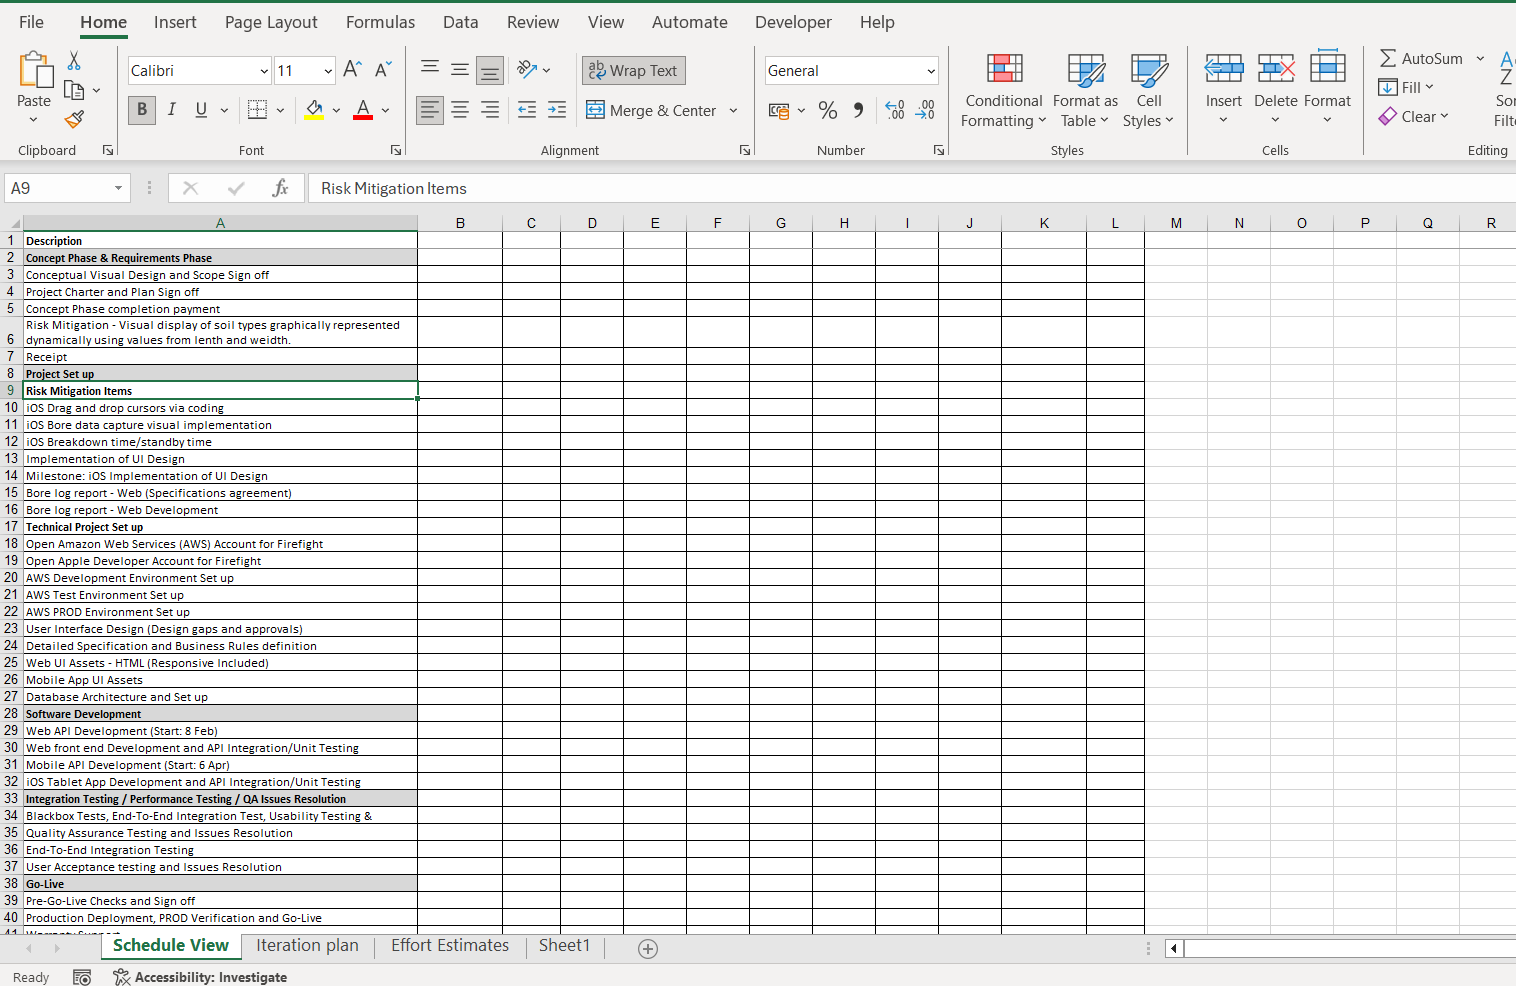
Task: Add a new worksheet with the plus button
Action: click(648, 948)
